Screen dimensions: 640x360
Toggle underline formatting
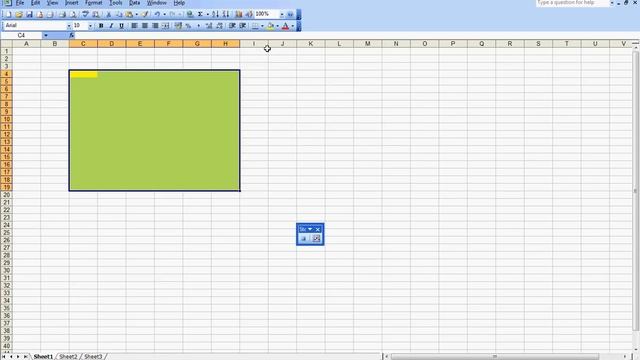pyautogui.click(x=121, y=26)
